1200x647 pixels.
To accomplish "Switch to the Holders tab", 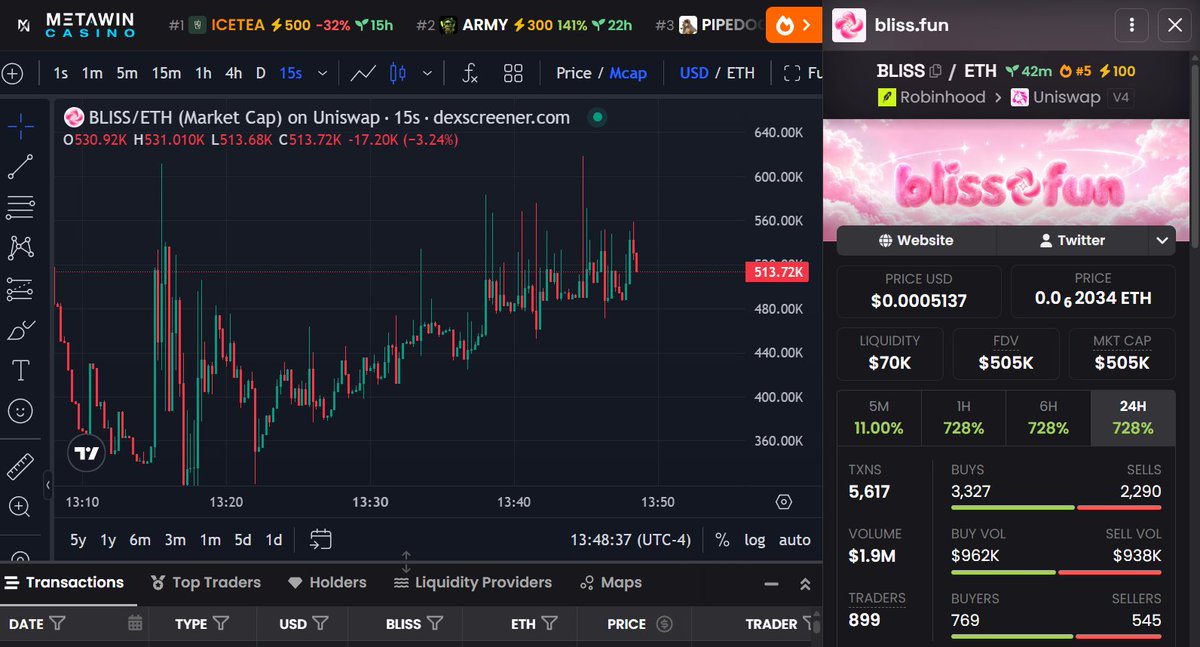I will (327, 582).
